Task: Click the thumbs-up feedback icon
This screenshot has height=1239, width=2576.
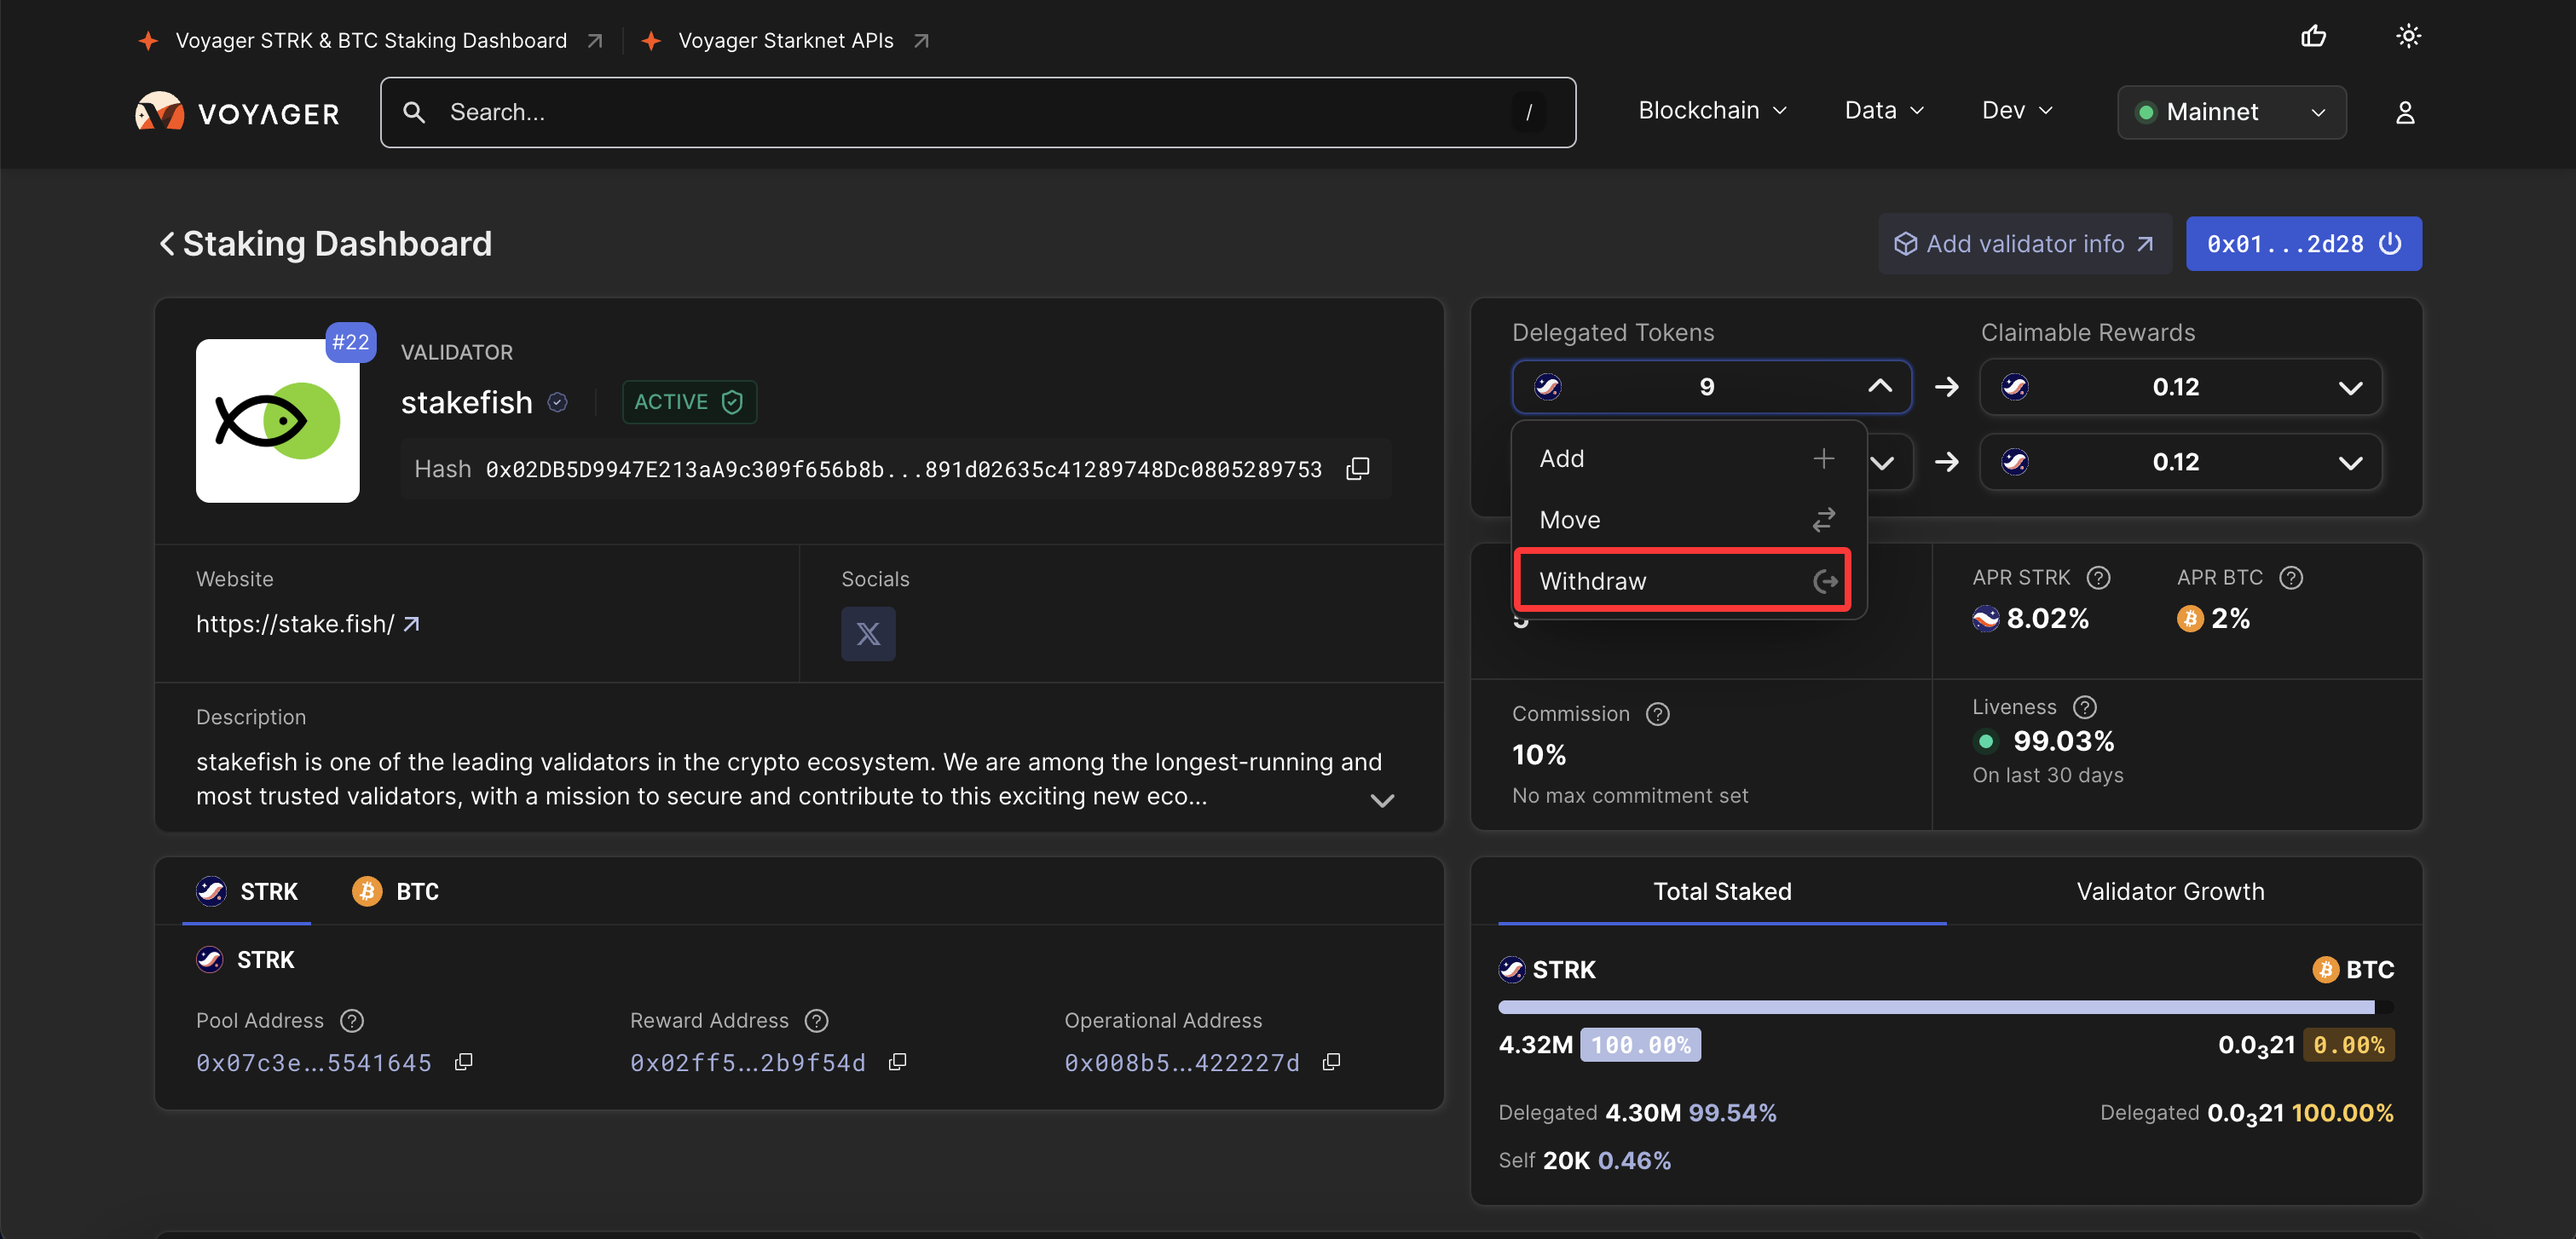Action: point(2313,37)
